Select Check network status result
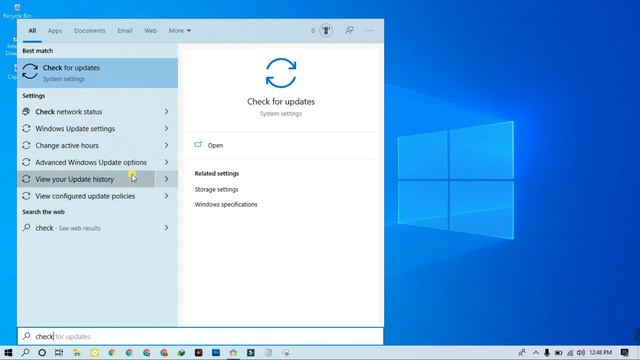Viewport: 640px width, 360px height. coord(86,111)
